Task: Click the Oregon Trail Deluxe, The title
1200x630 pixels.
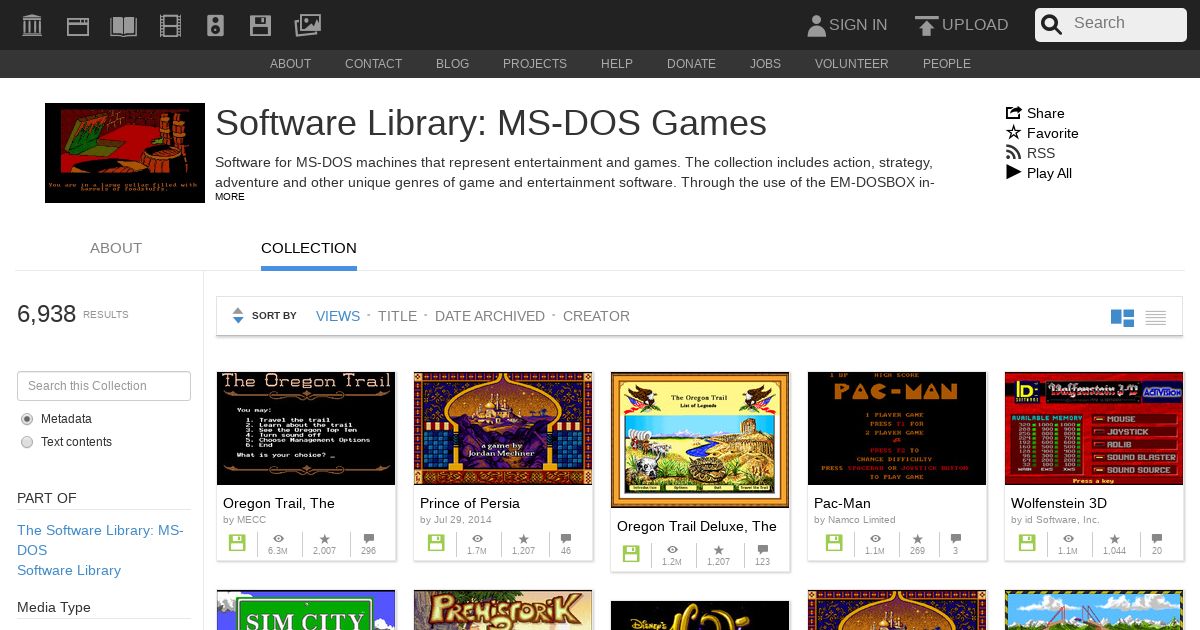Action: pos(697,526)
